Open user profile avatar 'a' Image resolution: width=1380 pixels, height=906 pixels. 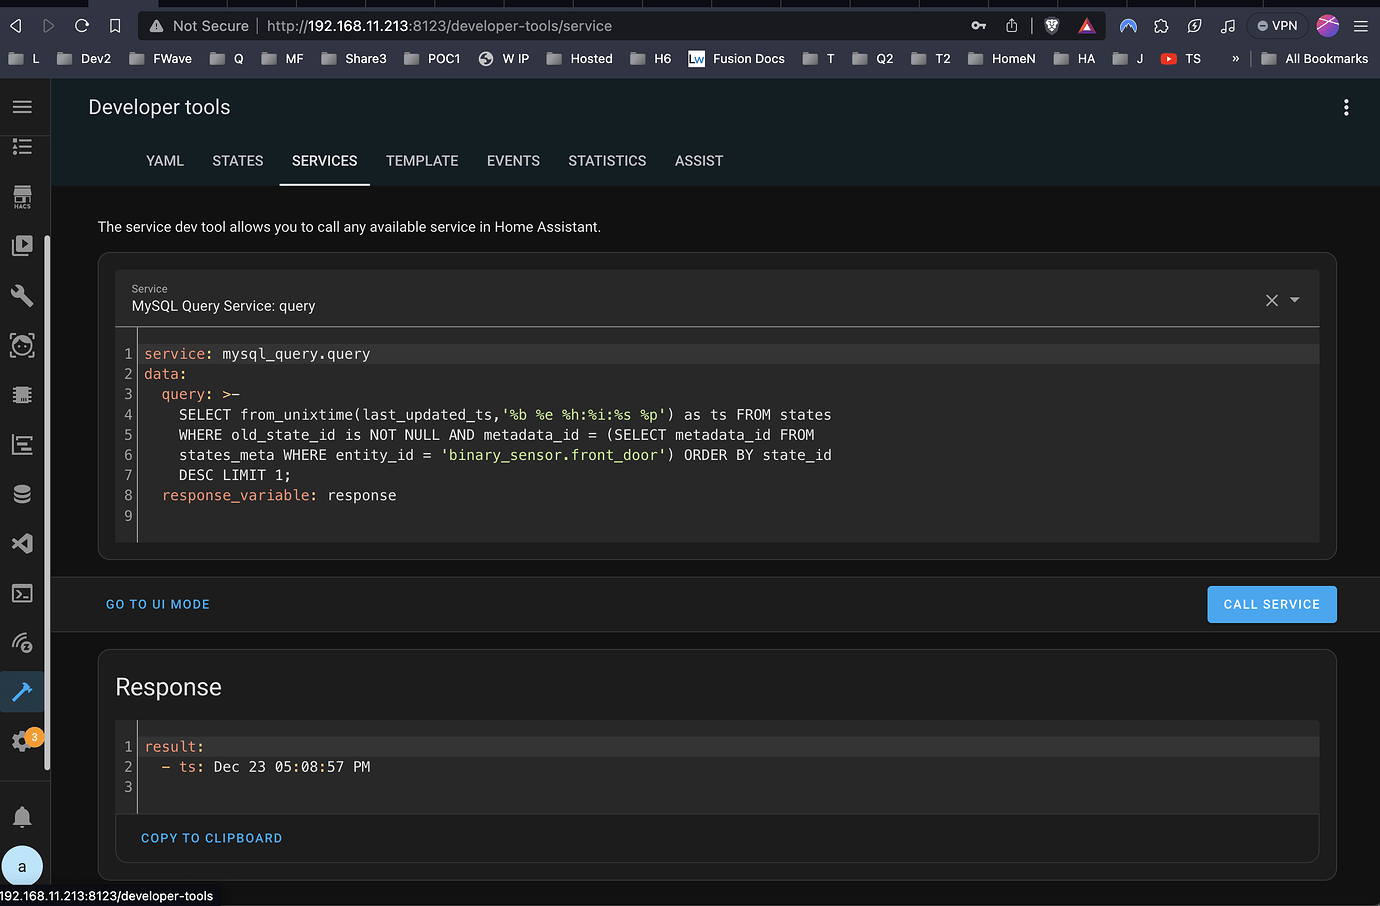point(22,866)
